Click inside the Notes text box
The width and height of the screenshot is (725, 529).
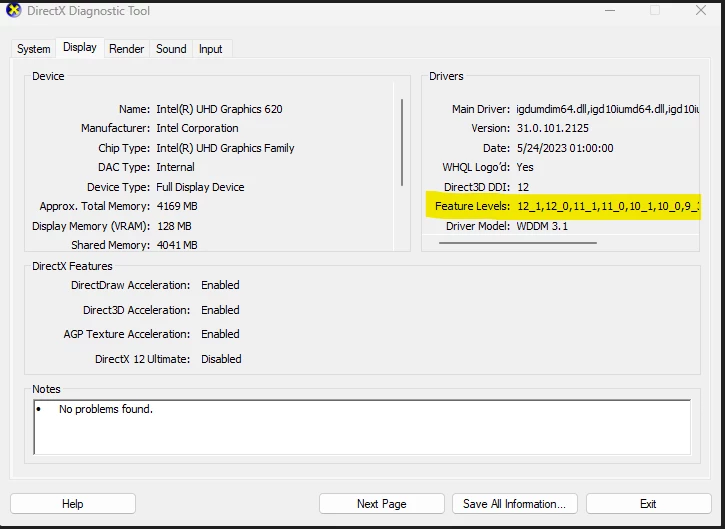tap(362, 427)
